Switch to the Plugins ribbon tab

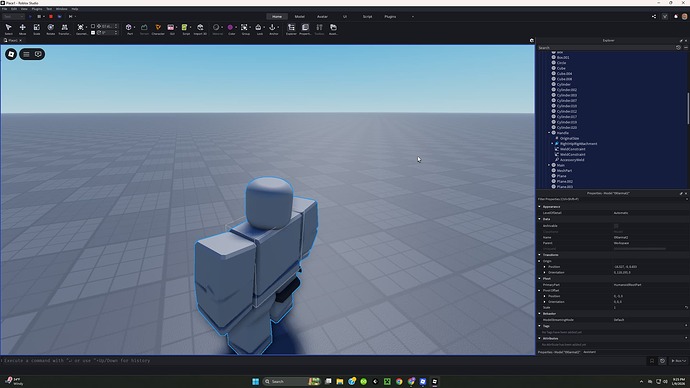coord(390,17)
